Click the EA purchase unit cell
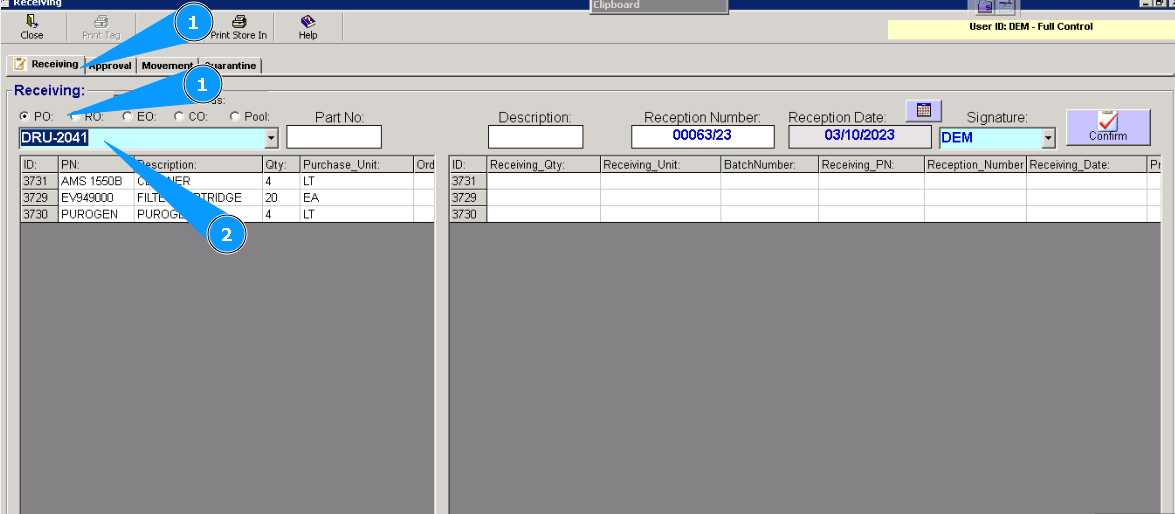 pos(357,198)
